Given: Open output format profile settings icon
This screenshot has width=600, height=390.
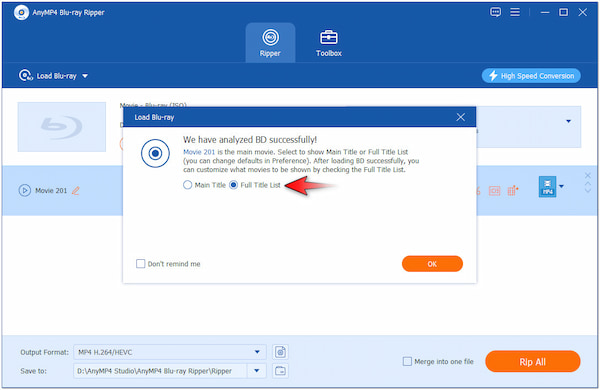Looking at the screenshot, I should click(x=280, y=352).
